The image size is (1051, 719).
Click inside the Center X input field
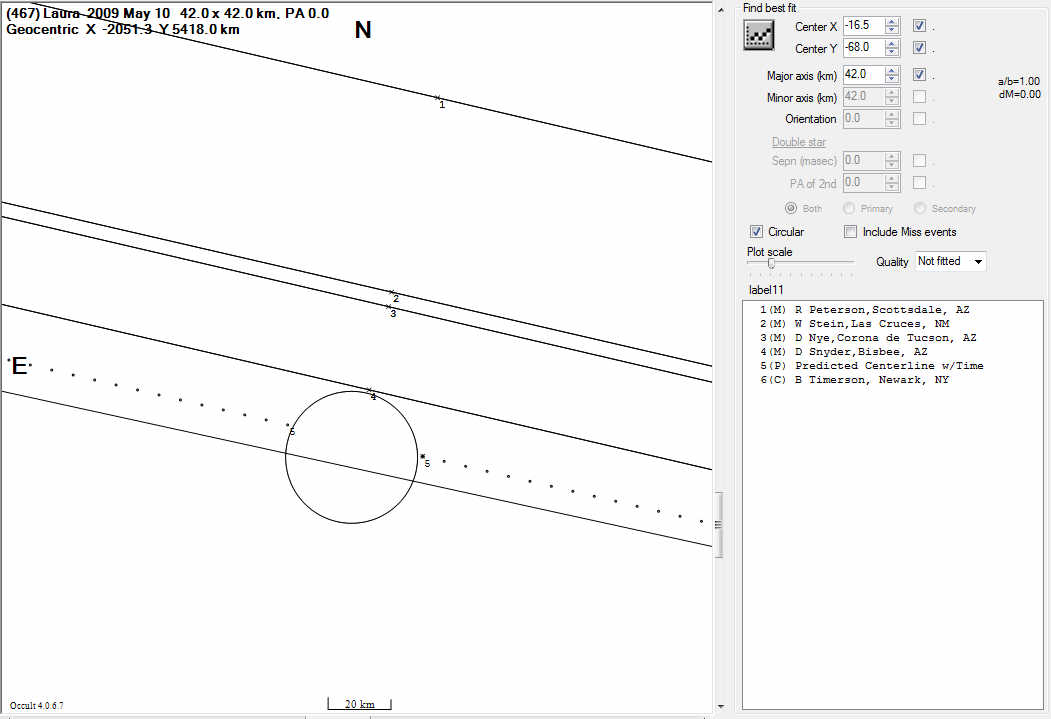point(862,26)
